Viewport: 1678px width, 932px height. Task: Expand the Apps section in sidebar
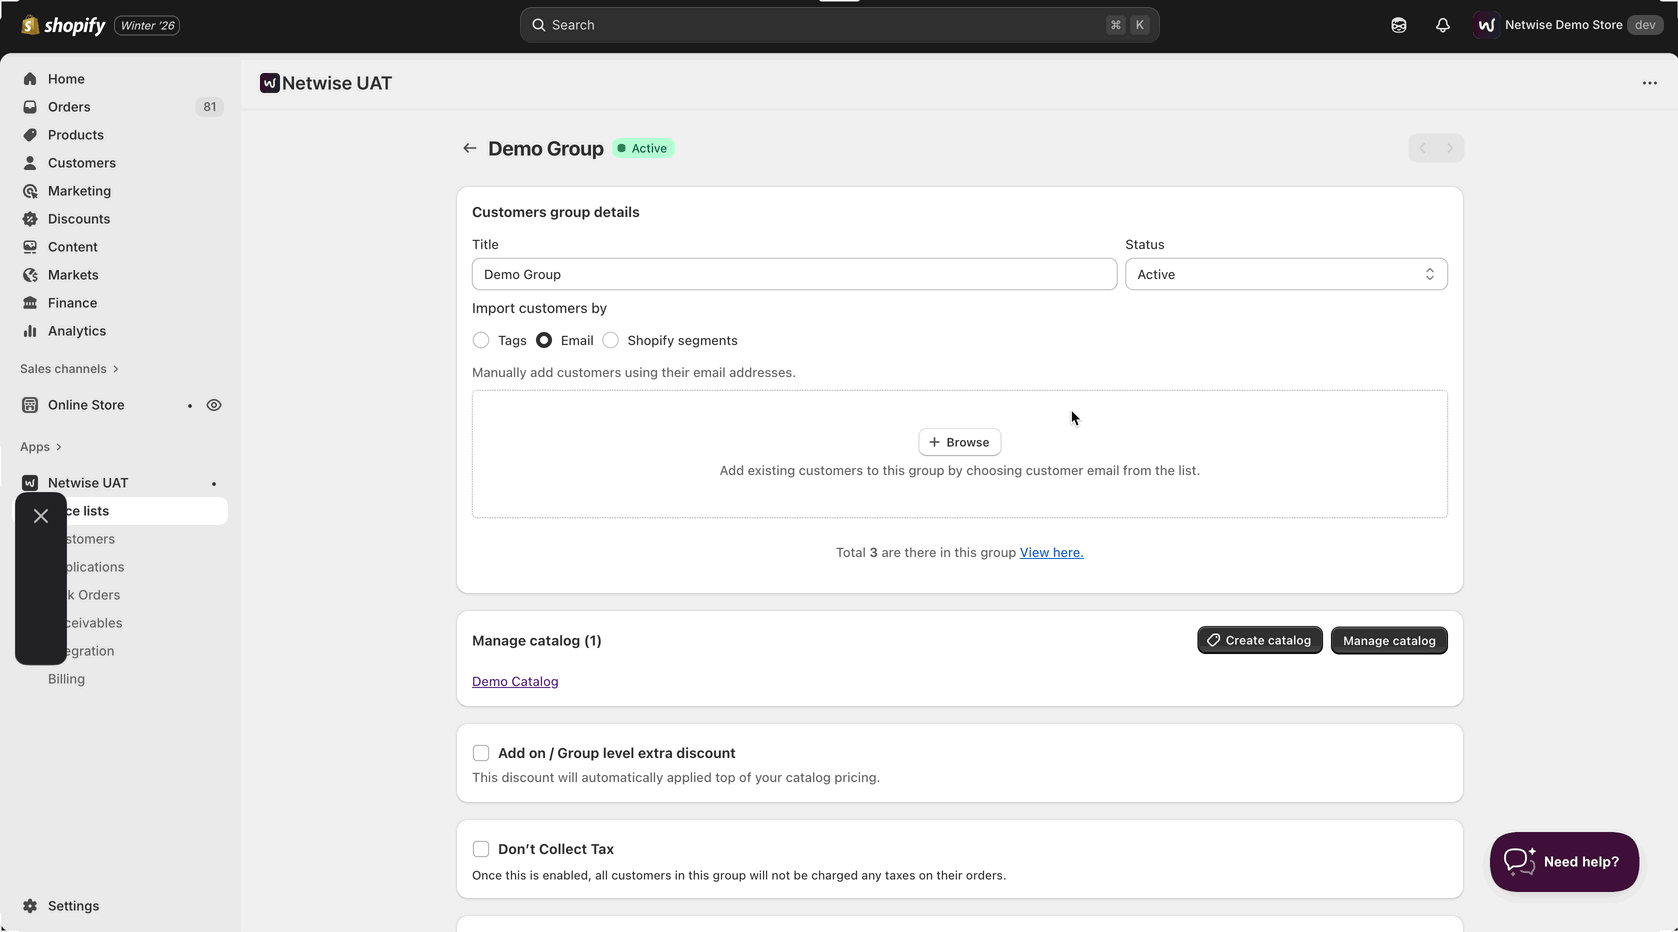[41, 447]
